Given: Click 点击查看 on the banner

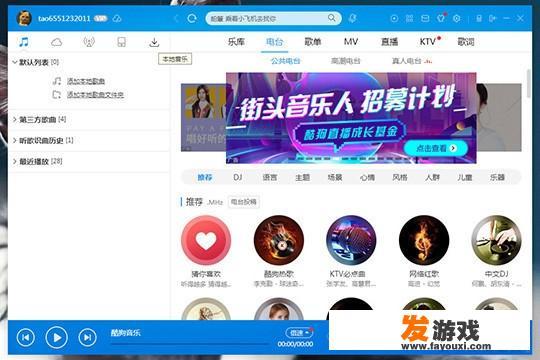Looking at the screenshot, I should pos(436,148).
